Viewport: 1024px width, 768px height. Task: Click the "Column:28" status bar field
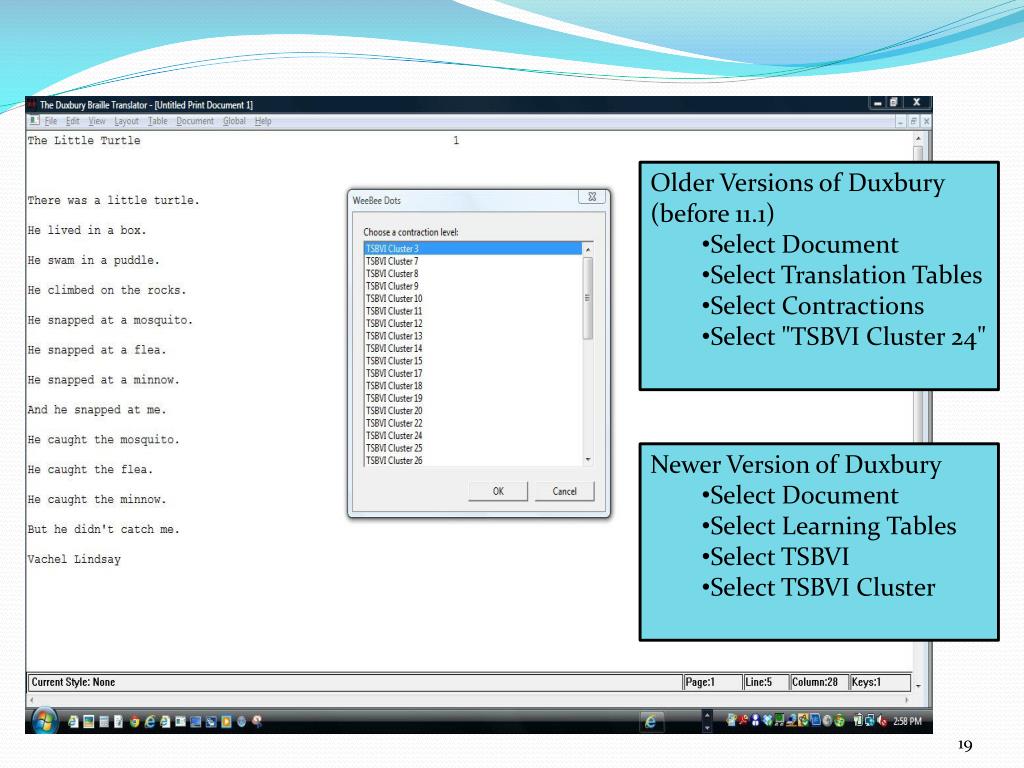tap(819, 682)
